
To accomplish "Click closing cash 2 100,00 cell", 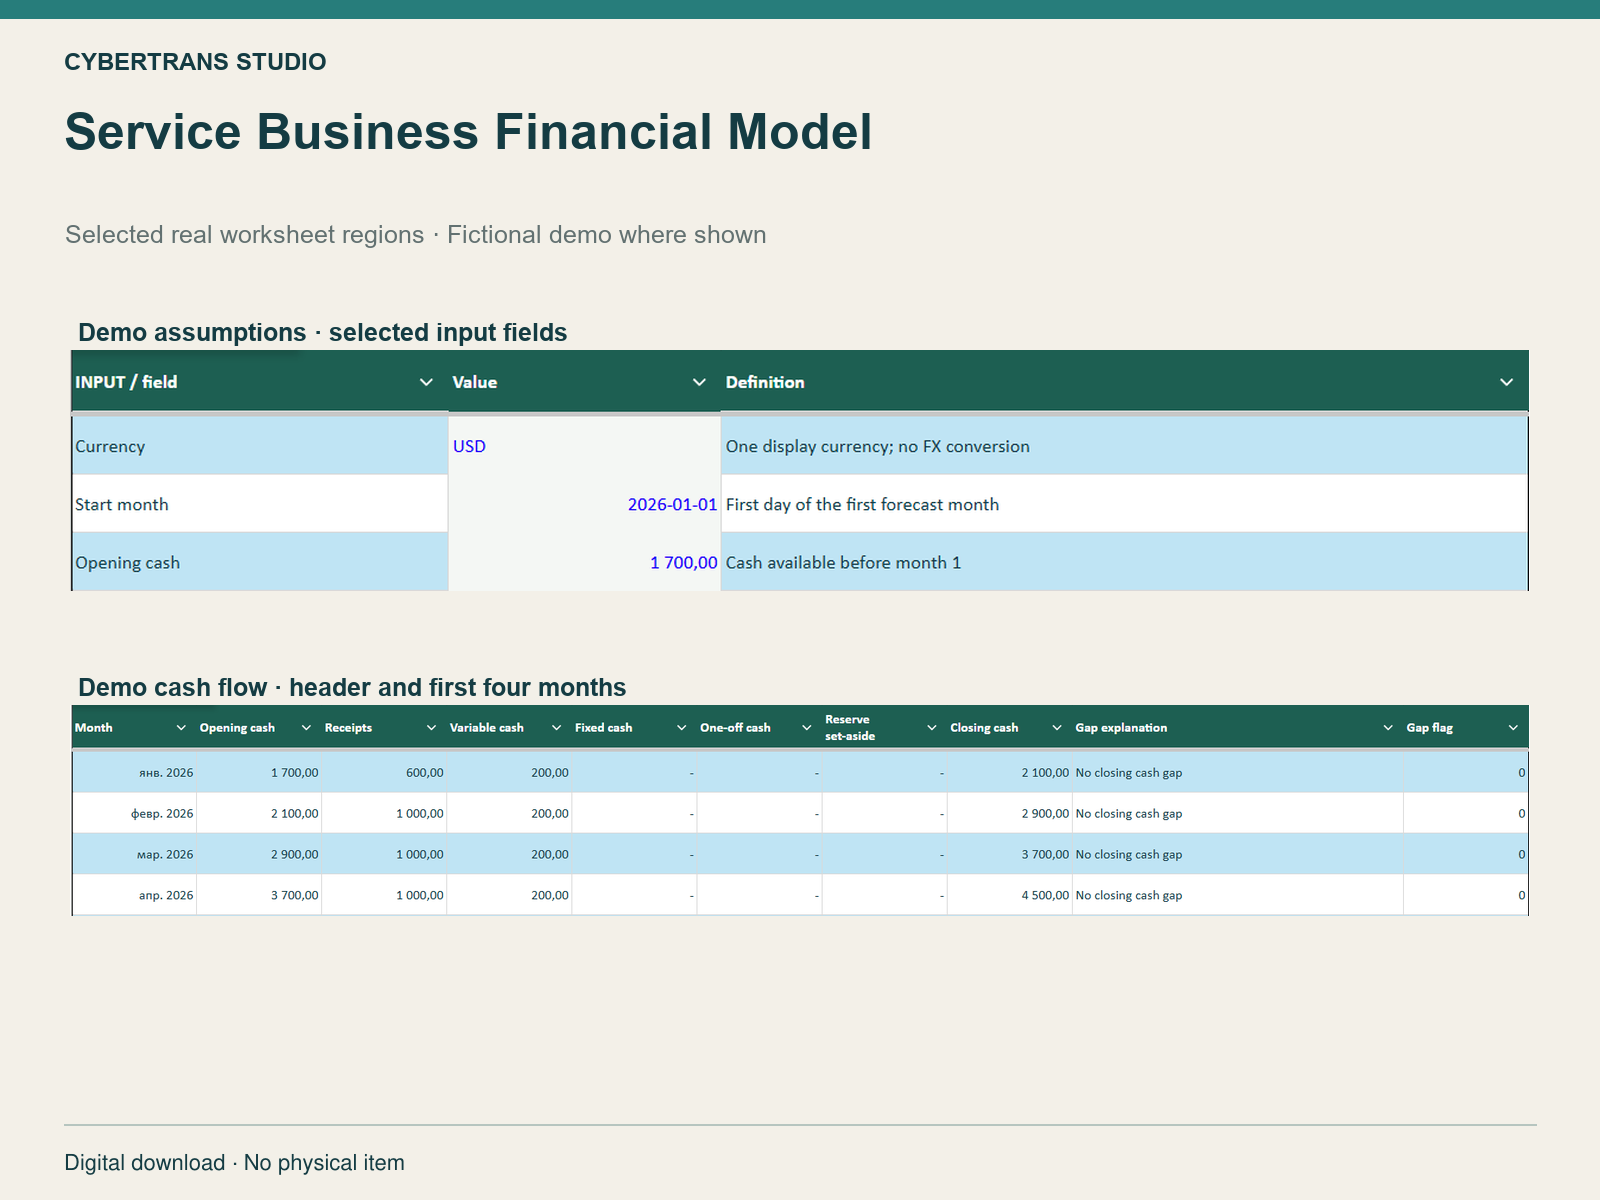I will click(1009, 772).
